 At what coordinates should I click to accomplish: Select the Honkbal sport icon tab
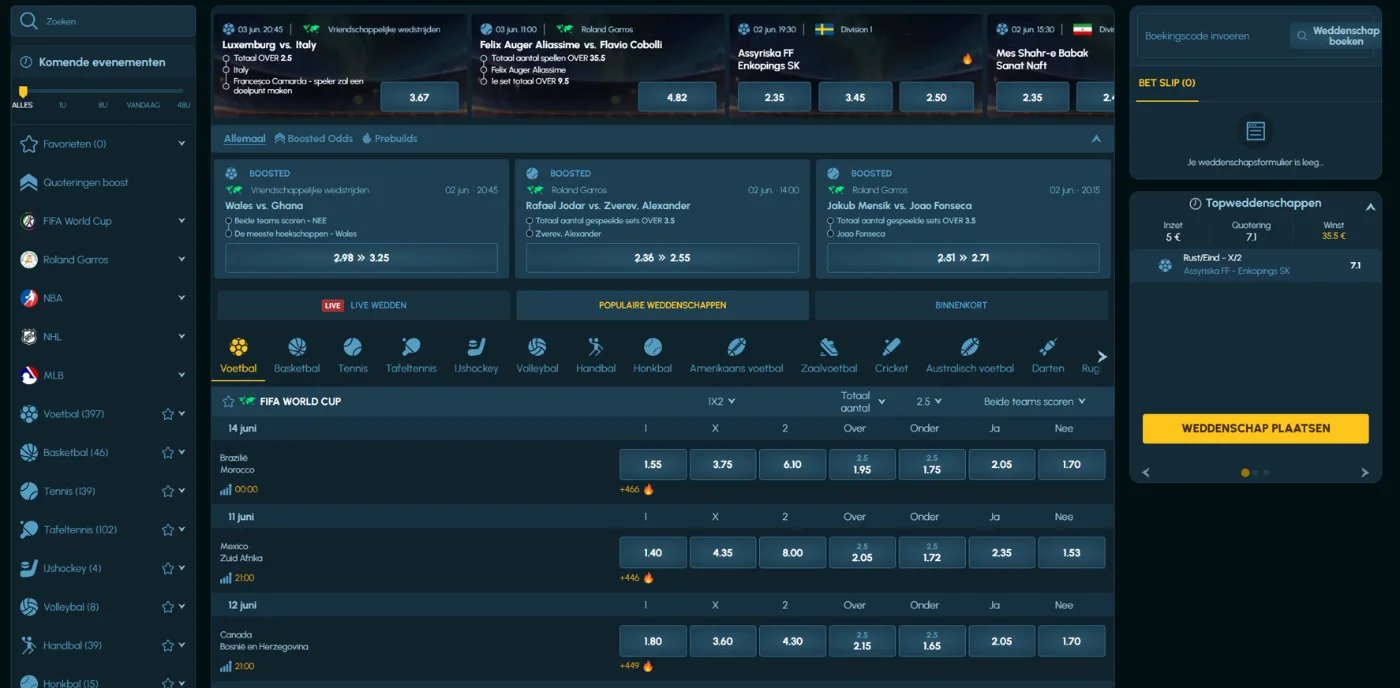click(652, 356)
